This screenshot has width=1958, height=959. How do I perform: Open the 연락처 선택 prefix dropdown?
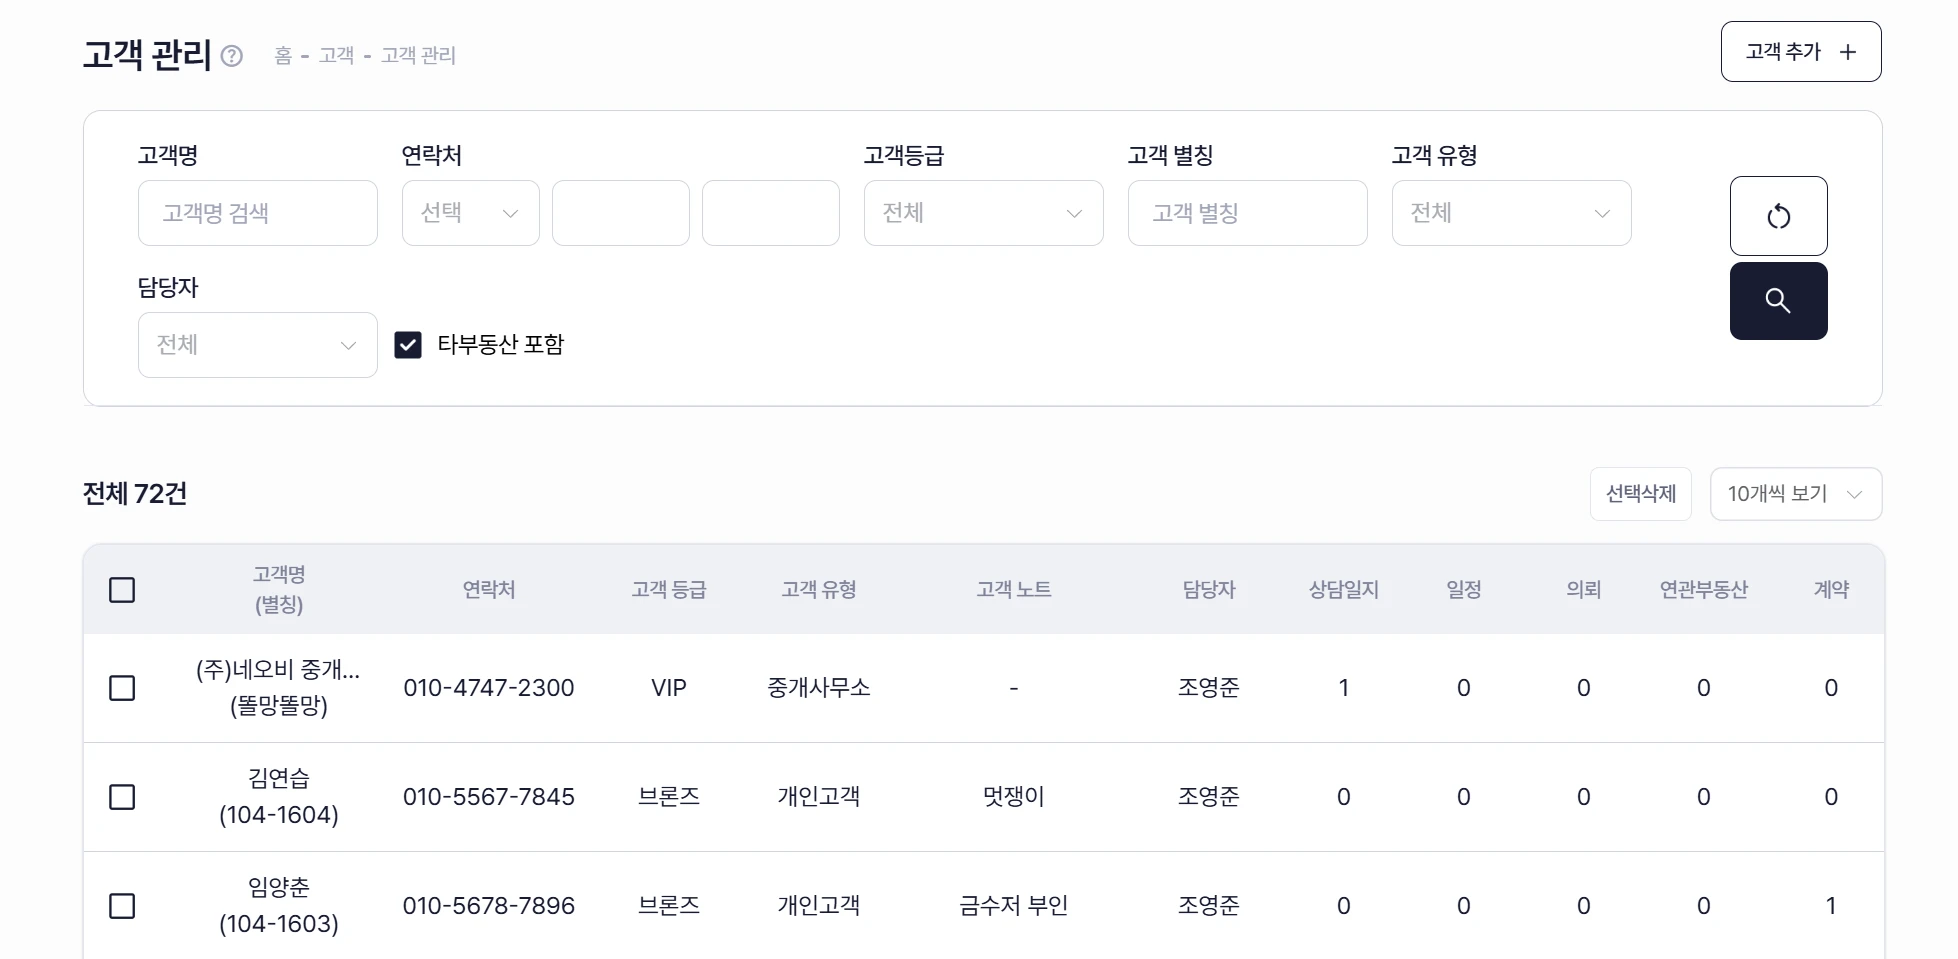pyautogui.click(x=470, y=213)
